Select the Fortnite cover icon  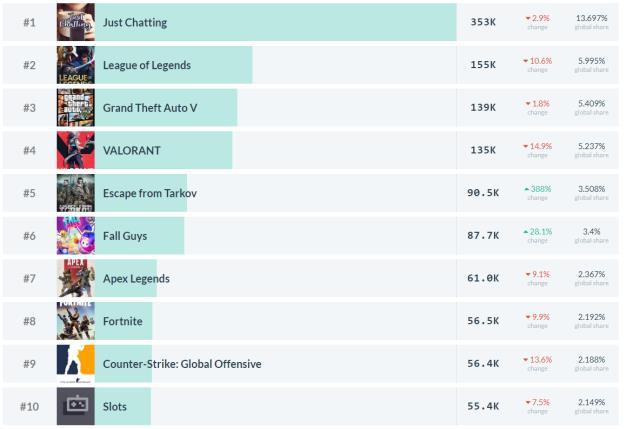76,321
